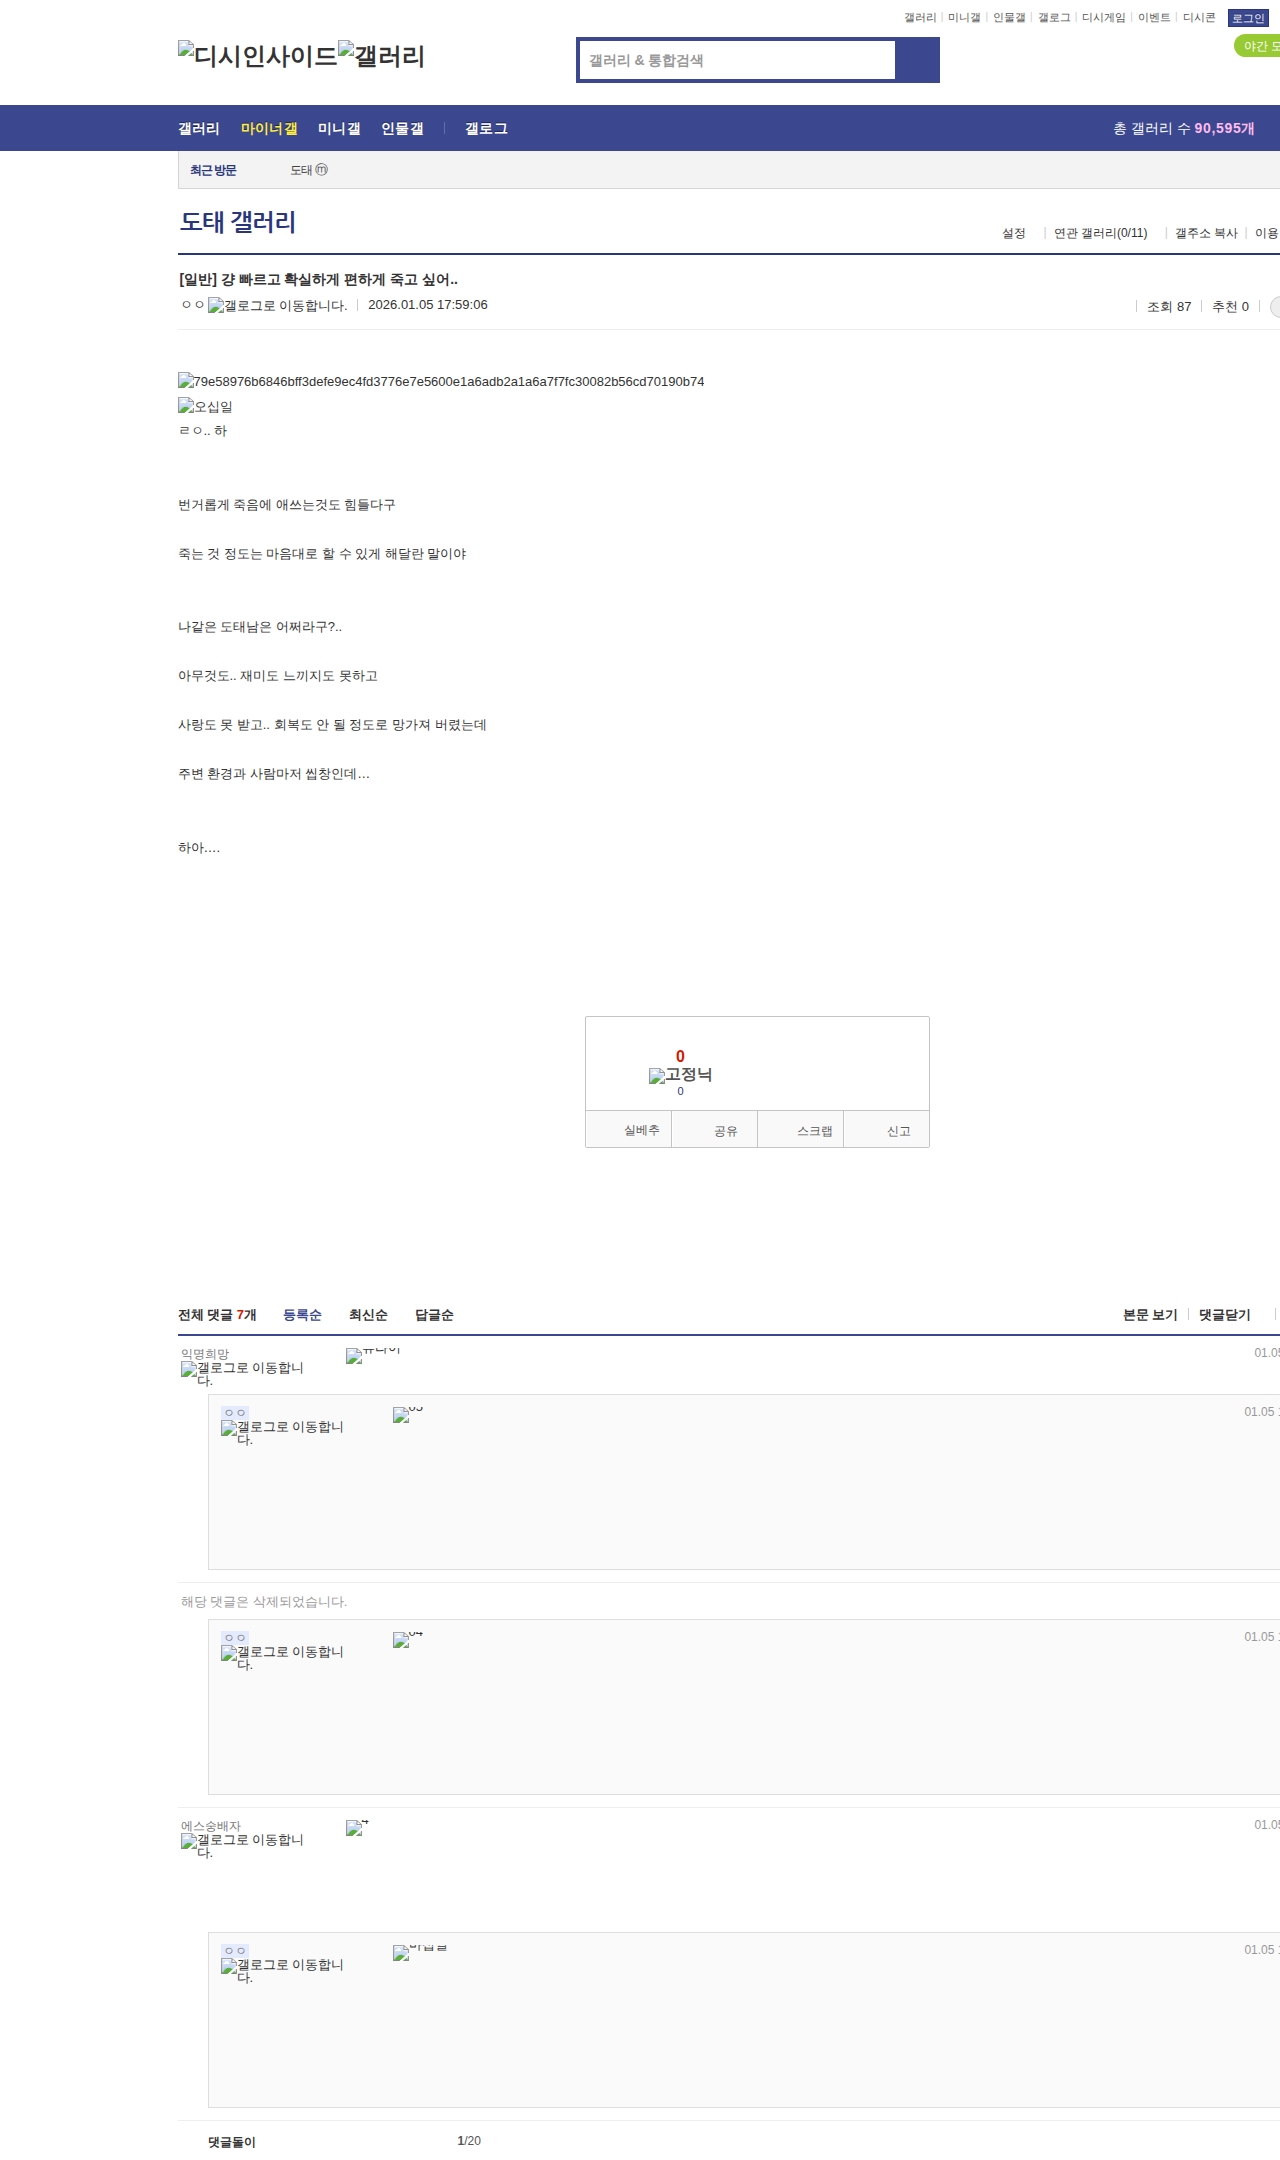Click the 1/20 comment page indicator

pyautogui.click(x=469, y=2141)
